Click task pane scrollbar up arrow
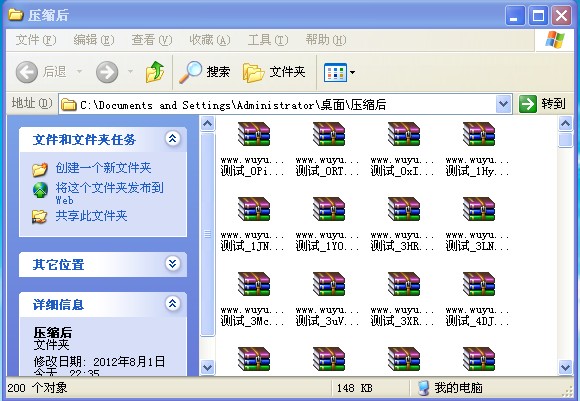Screen dimensions: 580x401 click(208, 124)
